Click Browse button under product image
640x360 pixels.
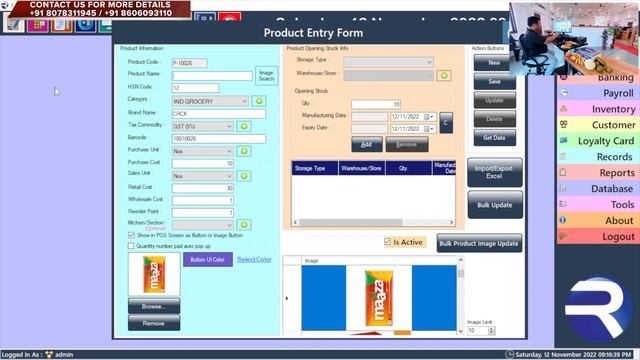pyautogui.click(x=153, y=306)
